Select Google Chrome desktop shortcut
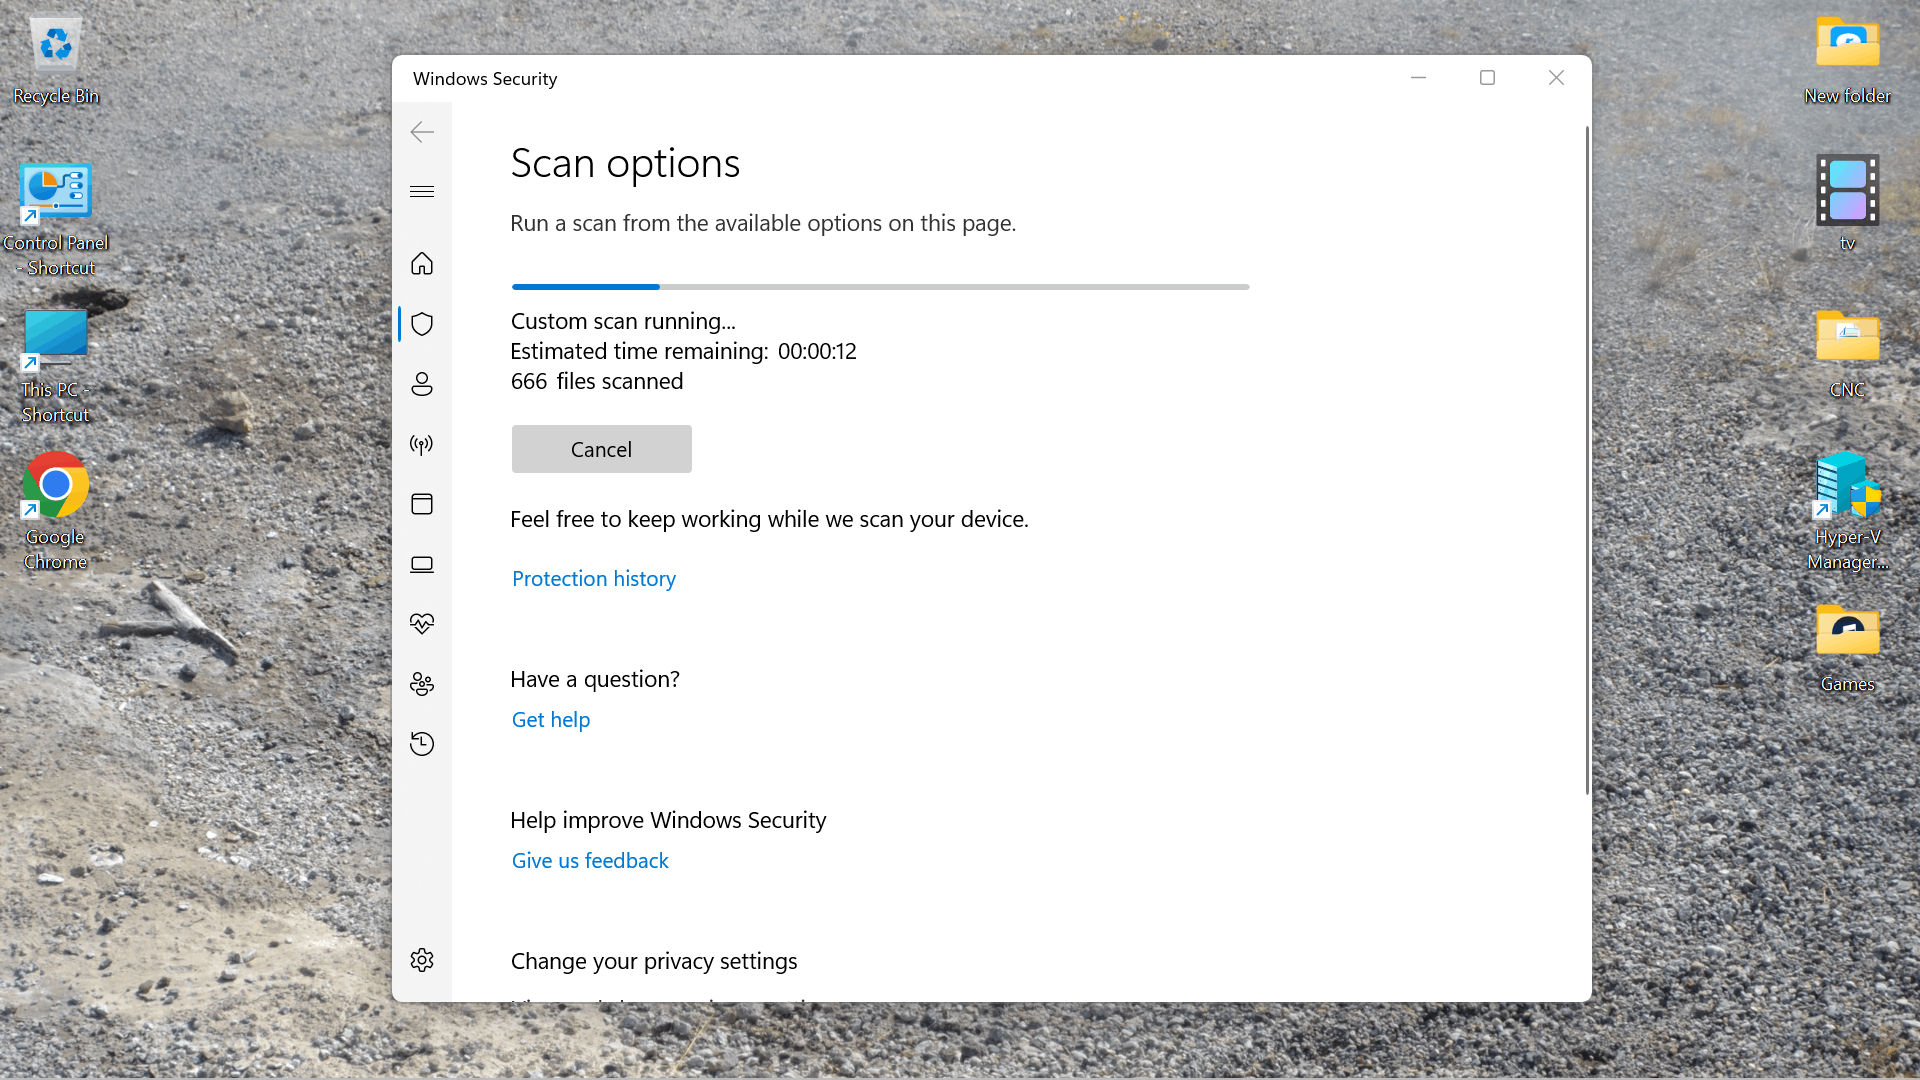Image resolution: width=1920 pixels, height=1080 pixels. click(x=56, y=512)
